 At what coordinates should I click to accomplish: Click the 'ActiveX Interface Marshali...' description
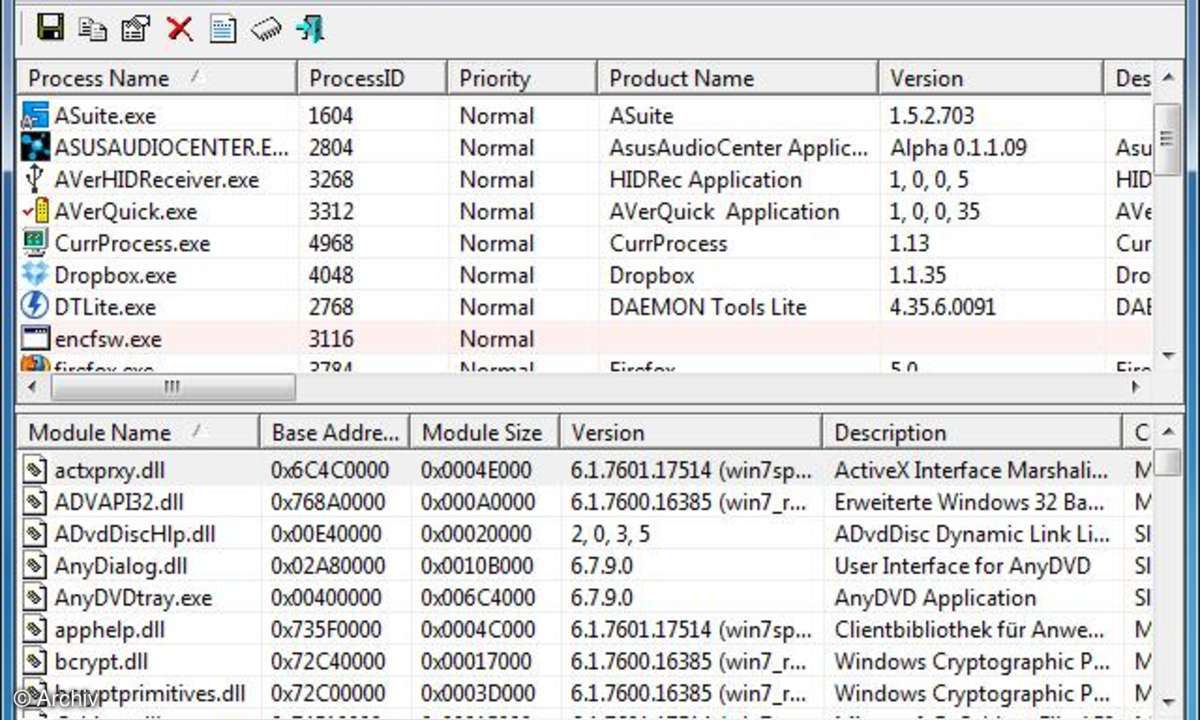(972, 470)
